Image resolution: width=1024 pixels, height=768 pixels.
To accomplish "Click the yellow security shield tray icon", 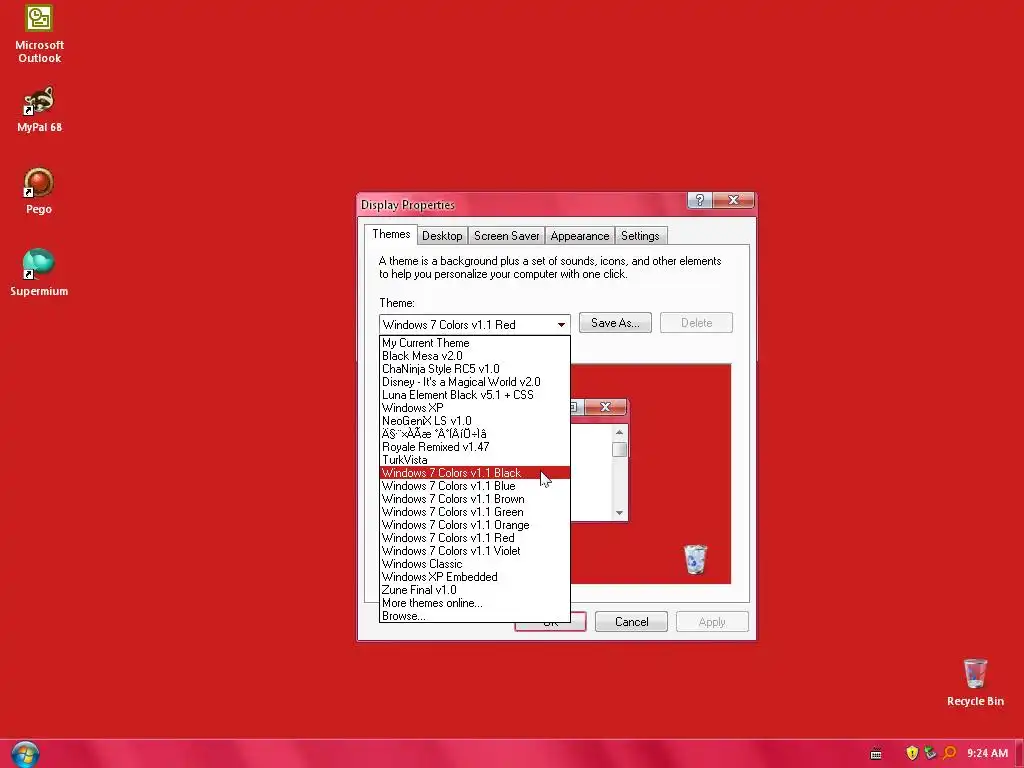I will click(912, 753).
